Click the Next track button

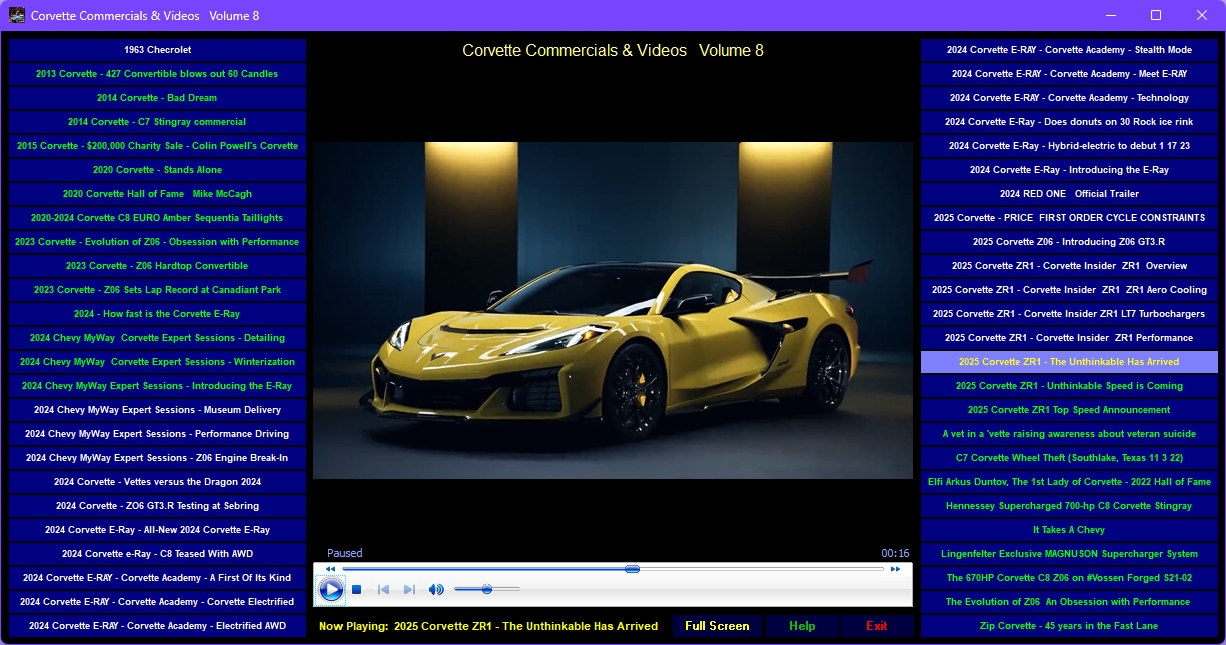pyautogui.click(x=409, y=590)
